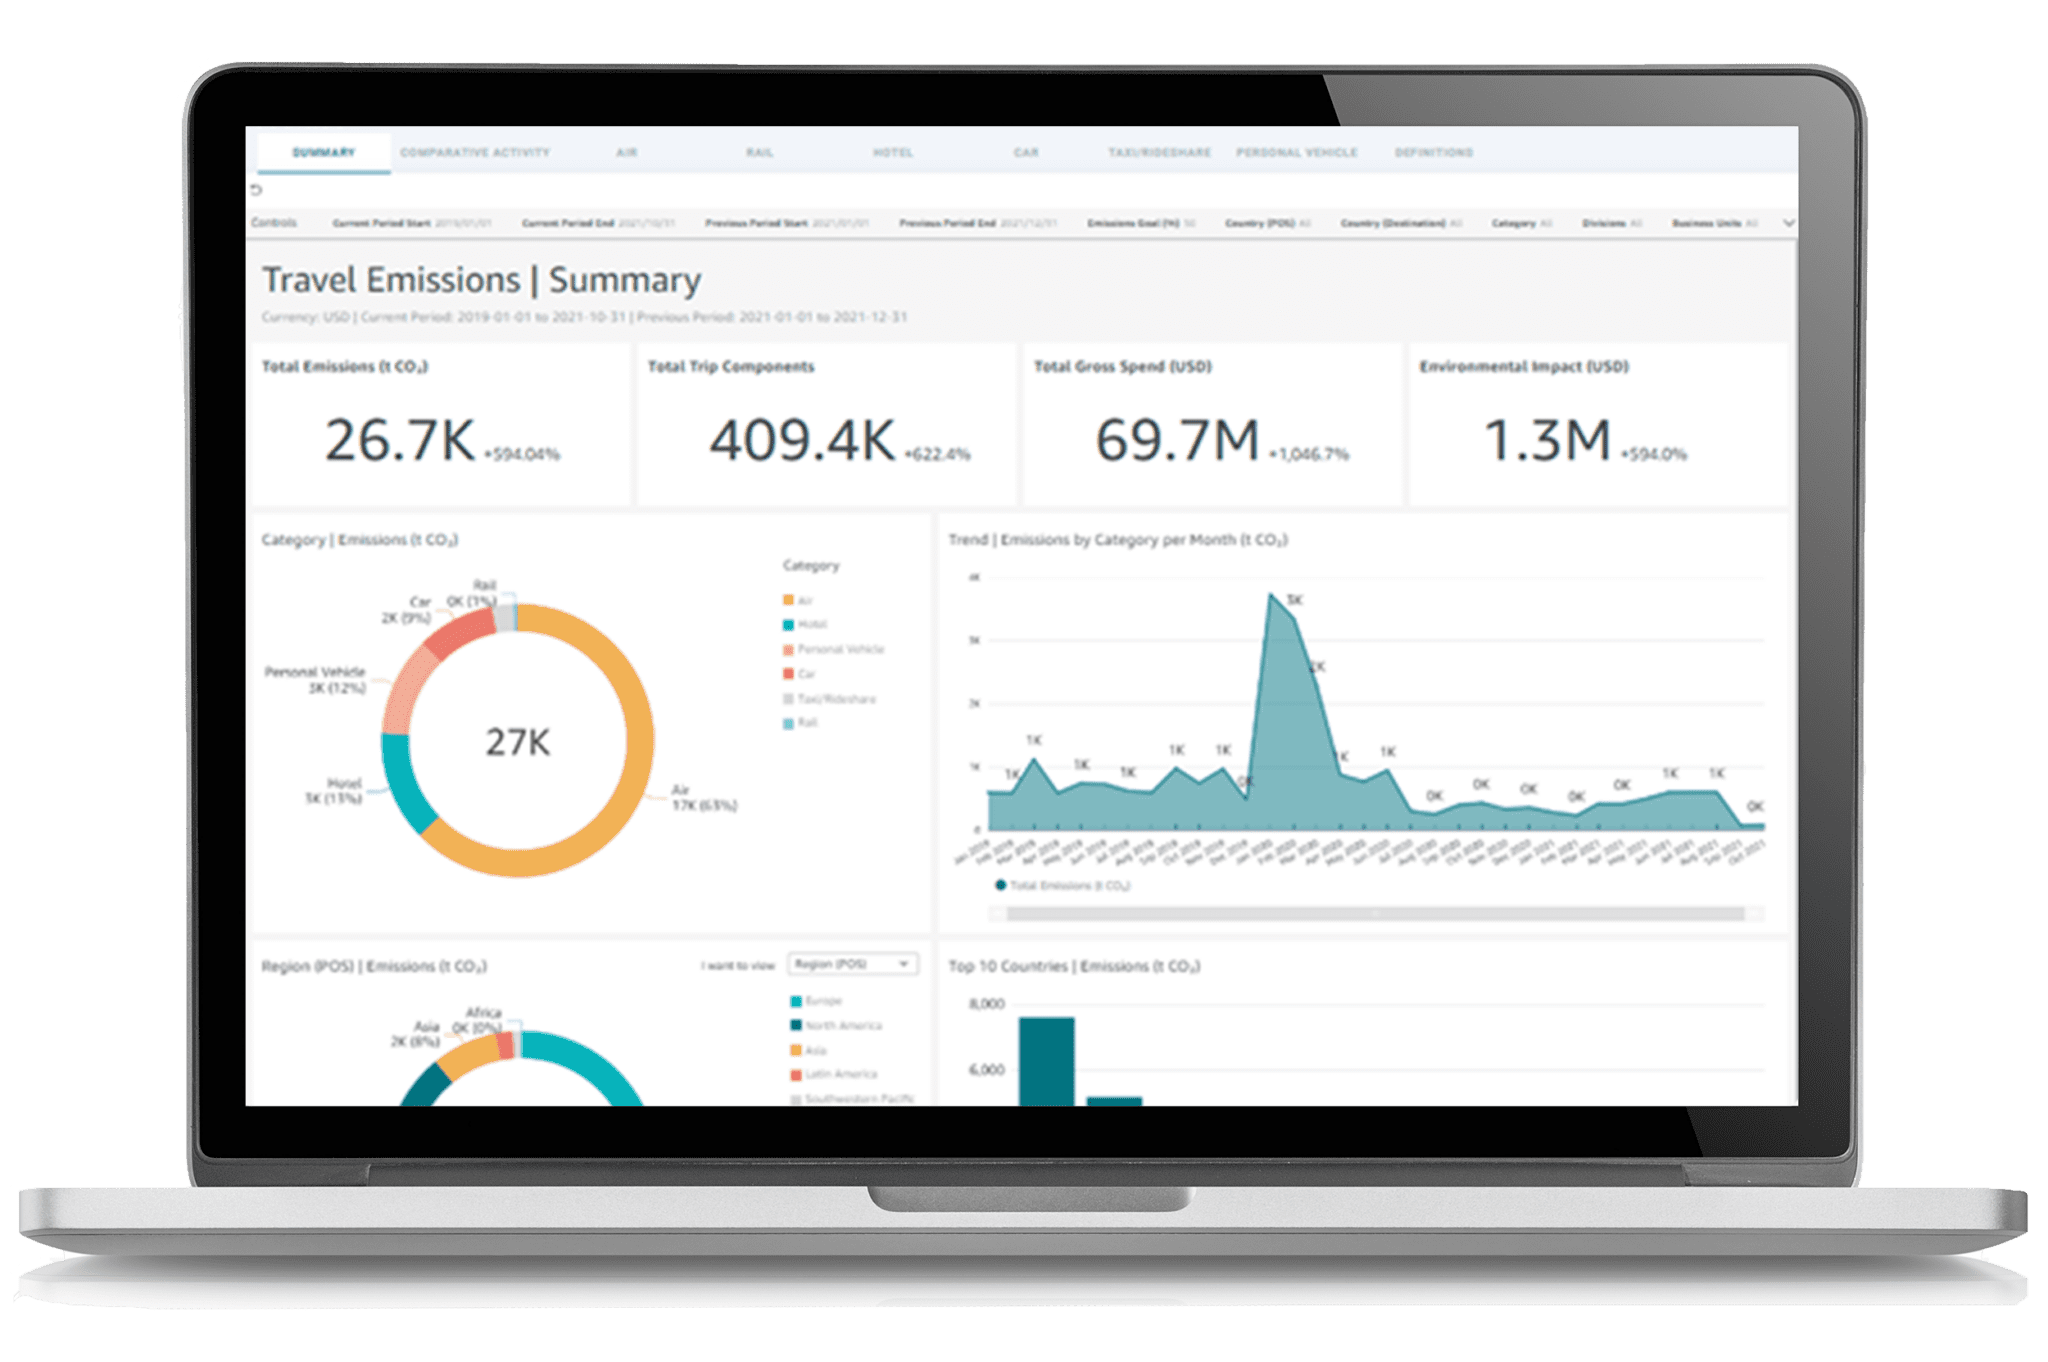Click the 5K peak on trend chart
The width and height of the screenshot is (2048, 1362).
(x=1272, y=596)
